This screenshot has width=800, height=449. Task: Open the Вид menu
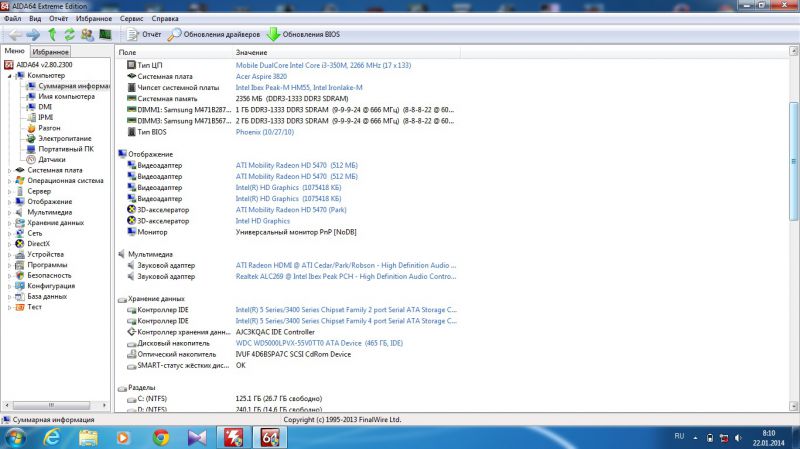[x=35, y=18]
